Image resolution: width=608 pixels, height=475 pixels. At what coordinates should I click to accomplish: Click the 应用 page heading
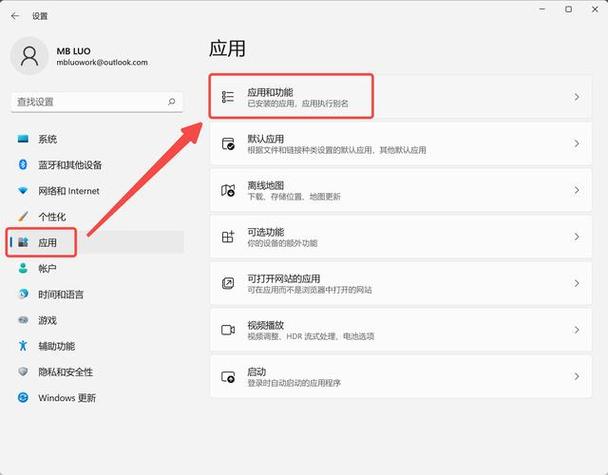pos(227,48)
